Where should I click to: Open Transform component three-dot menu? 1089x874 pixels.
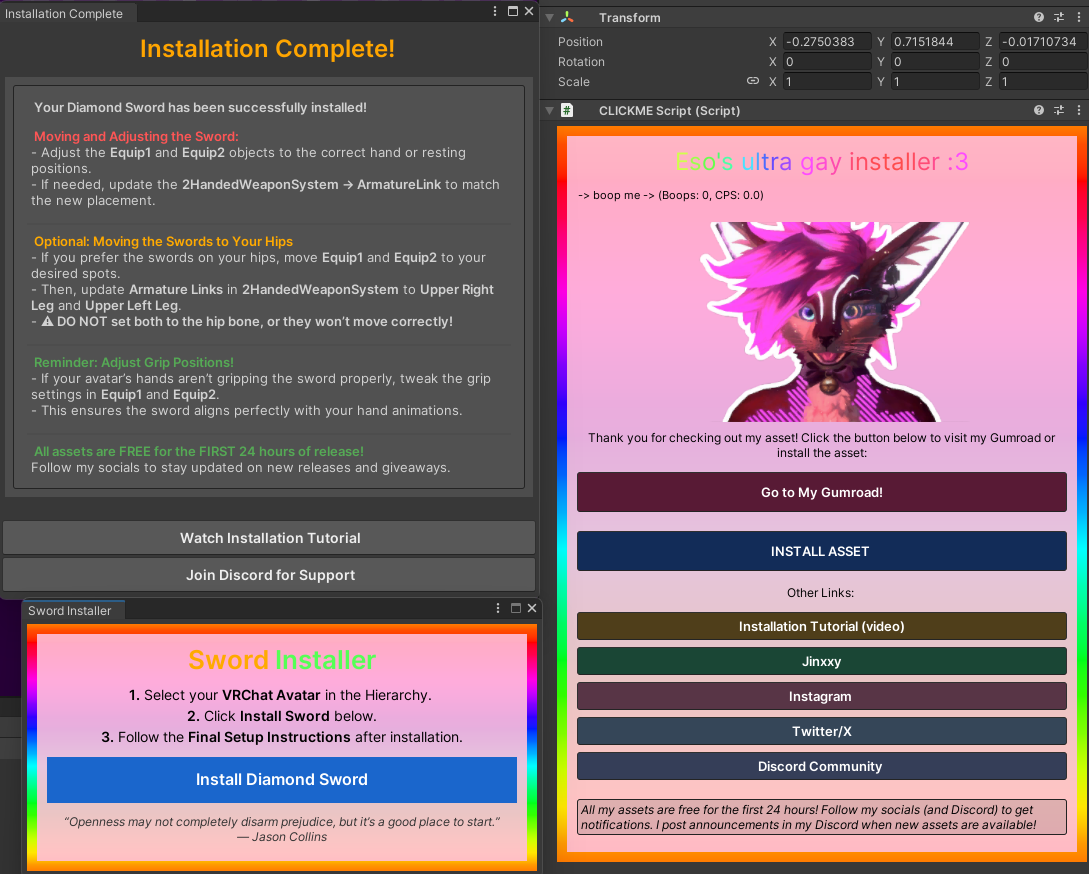(1079, 17)
